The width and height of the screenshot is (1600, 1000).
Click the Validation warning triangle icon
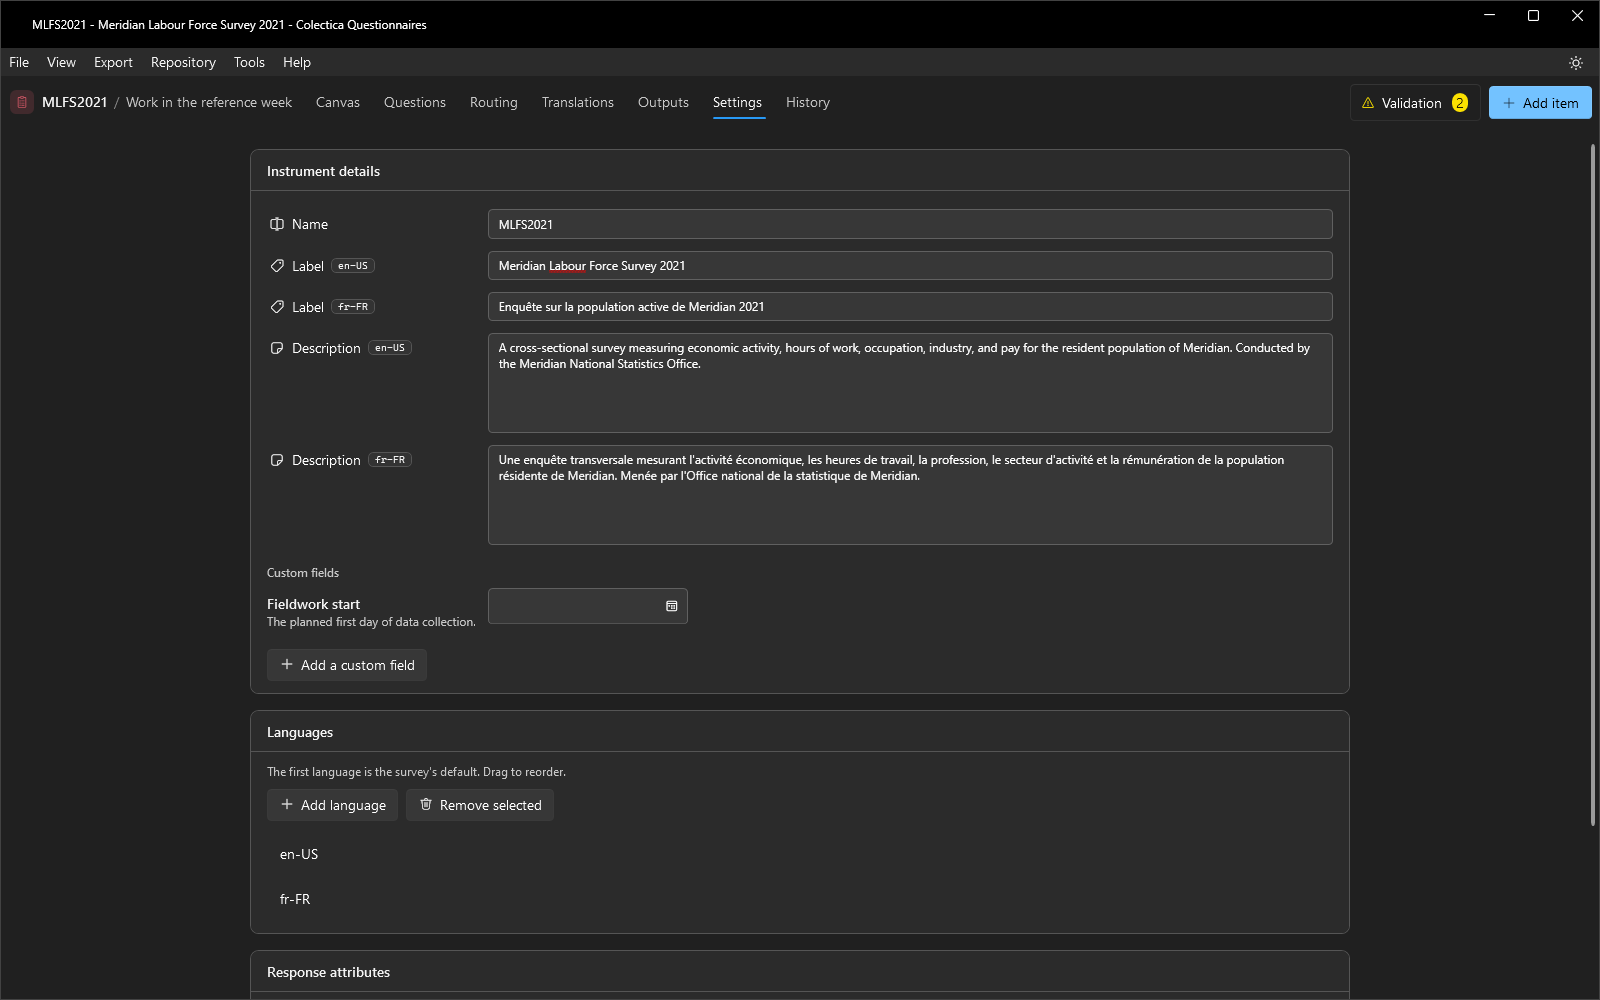1368,103
